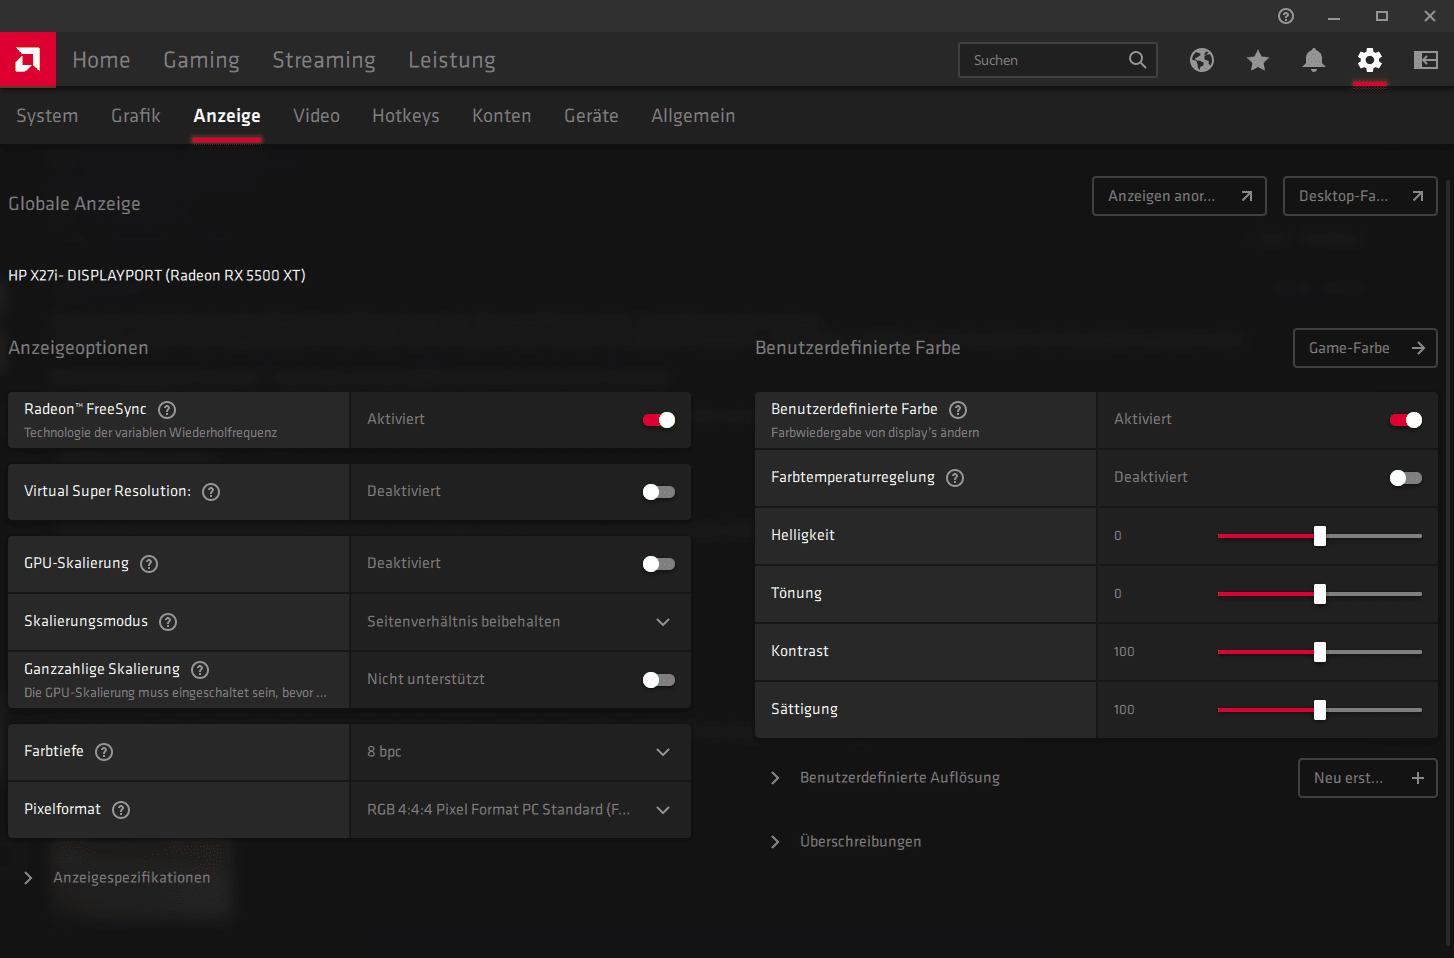
Task: Click Kontrast slider handle
Action: 1320,652
